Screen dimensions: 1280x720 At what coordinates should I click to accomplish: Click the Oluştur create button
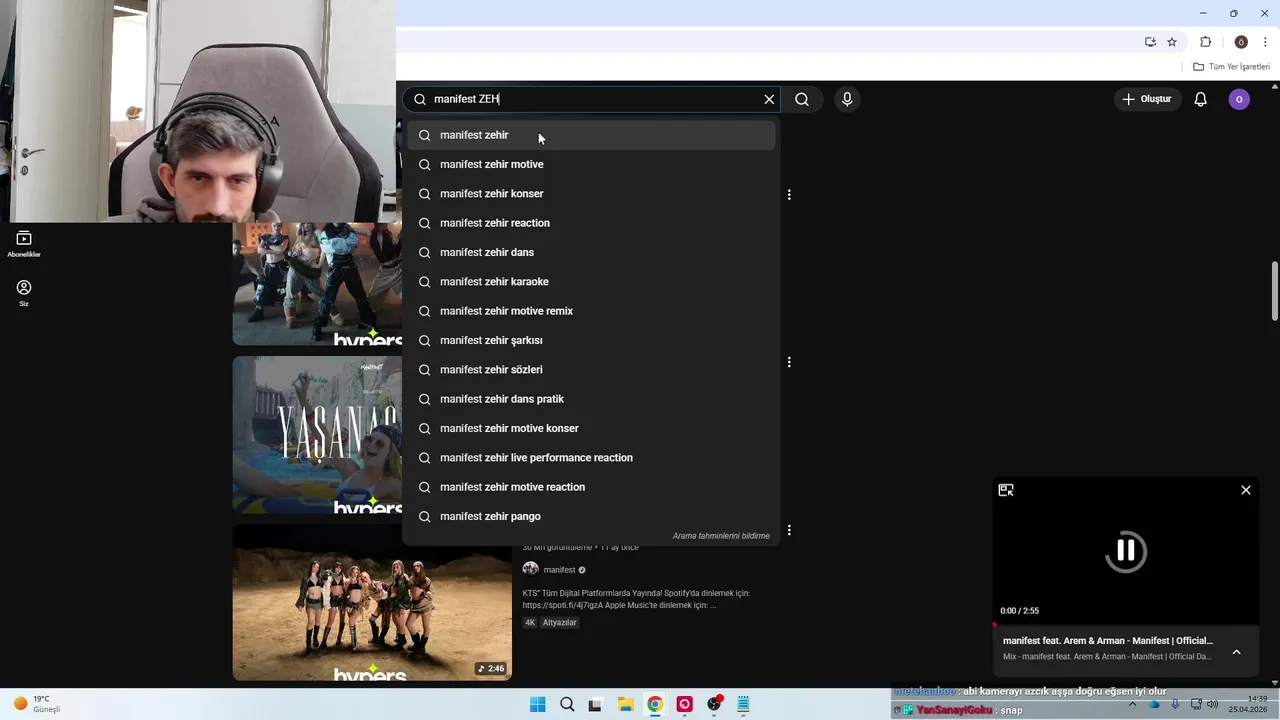tap(1146, 99)
